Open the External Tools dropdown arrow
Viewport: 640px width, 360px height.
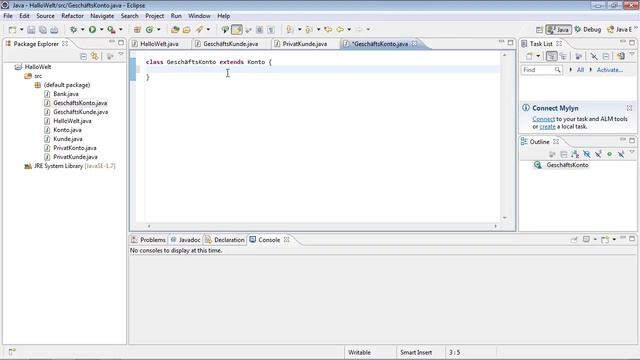(120, 30)
